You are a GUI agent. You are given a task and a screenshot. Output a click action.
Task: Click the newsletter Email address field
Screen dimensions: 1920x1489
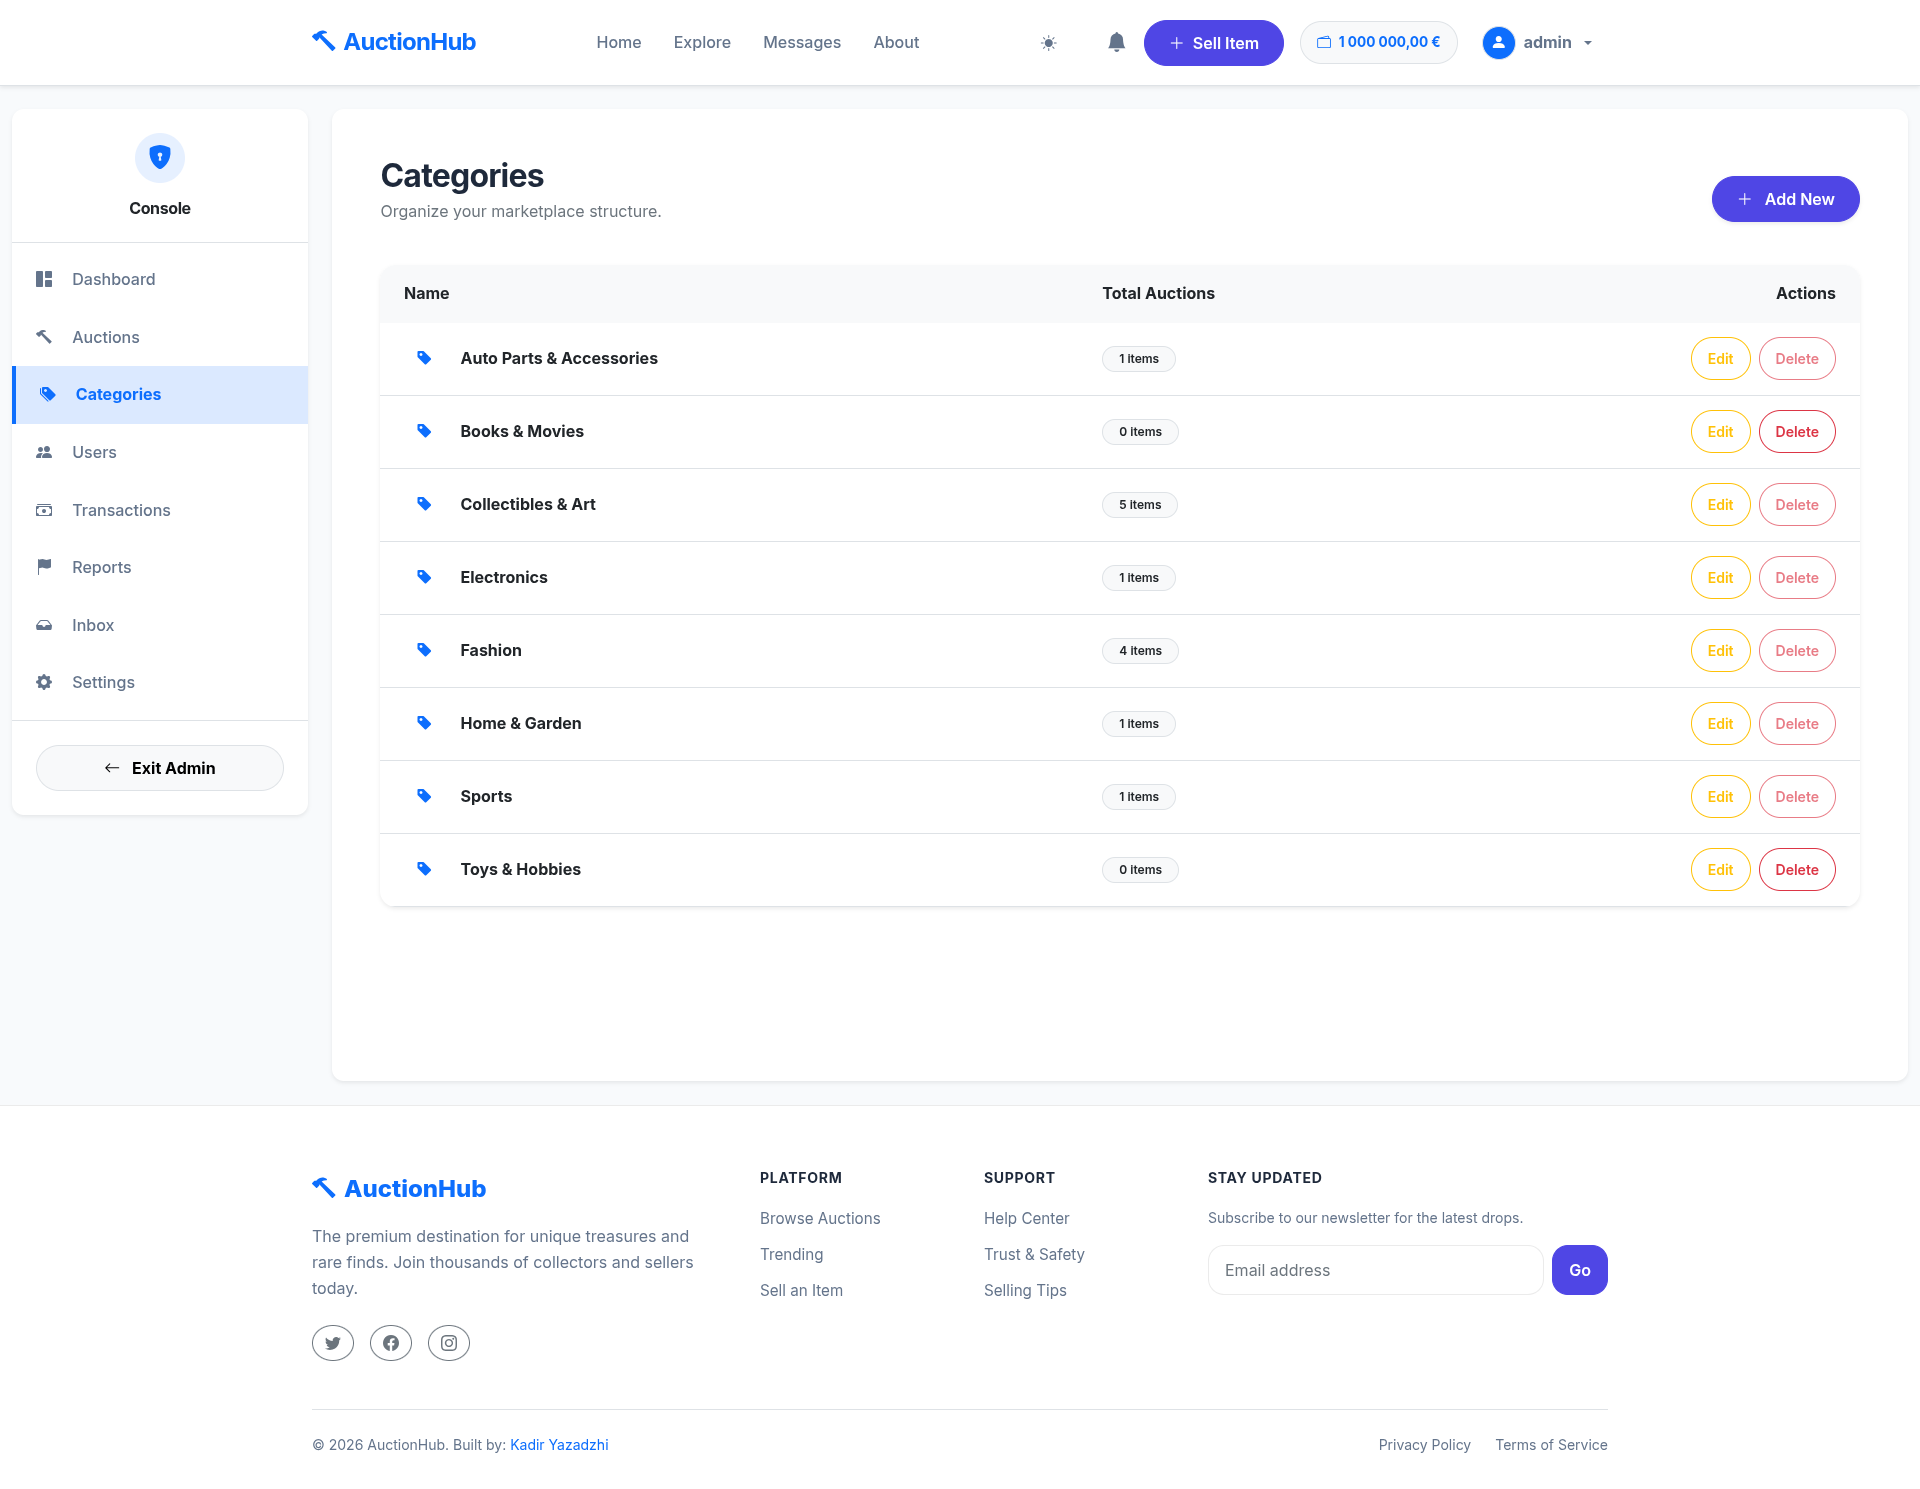tap(1376, 1270)
